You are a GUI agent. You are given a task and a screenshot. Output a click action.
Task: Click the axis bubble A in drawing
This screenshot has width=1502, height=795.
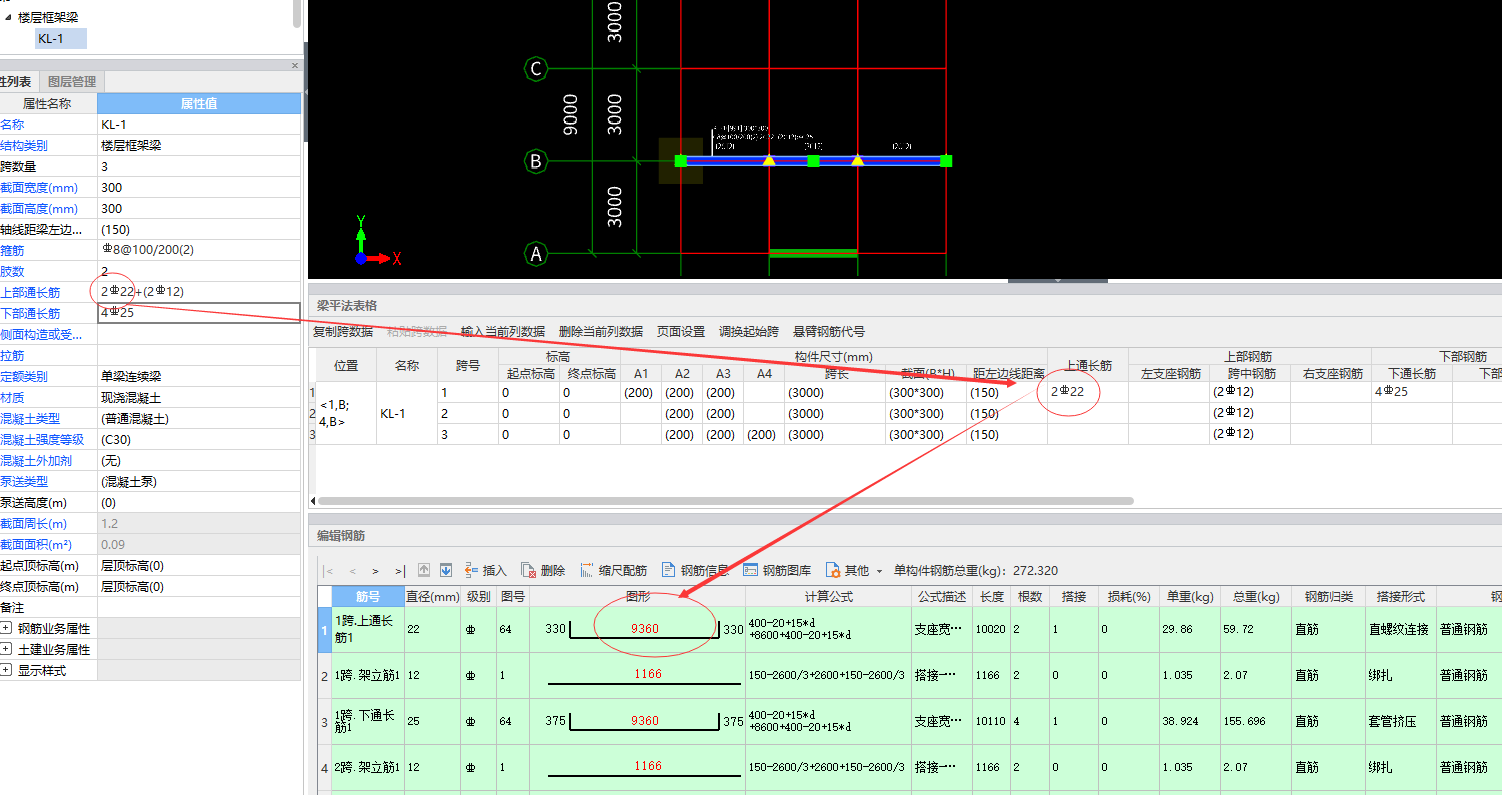click(x=536, y=254)
